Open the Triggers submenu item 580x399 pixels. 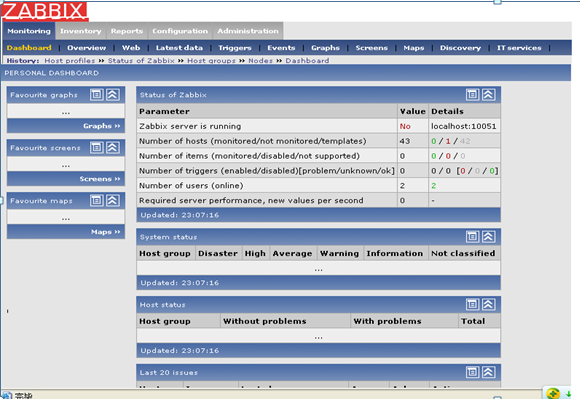(235, 48)
